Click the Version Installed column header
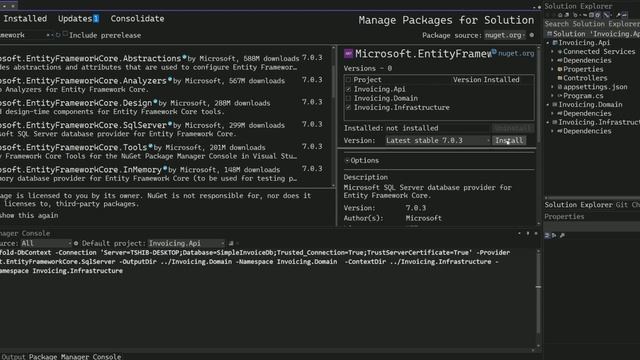The height and width of the screenshot is (360, 640). (x=486, y=80)
